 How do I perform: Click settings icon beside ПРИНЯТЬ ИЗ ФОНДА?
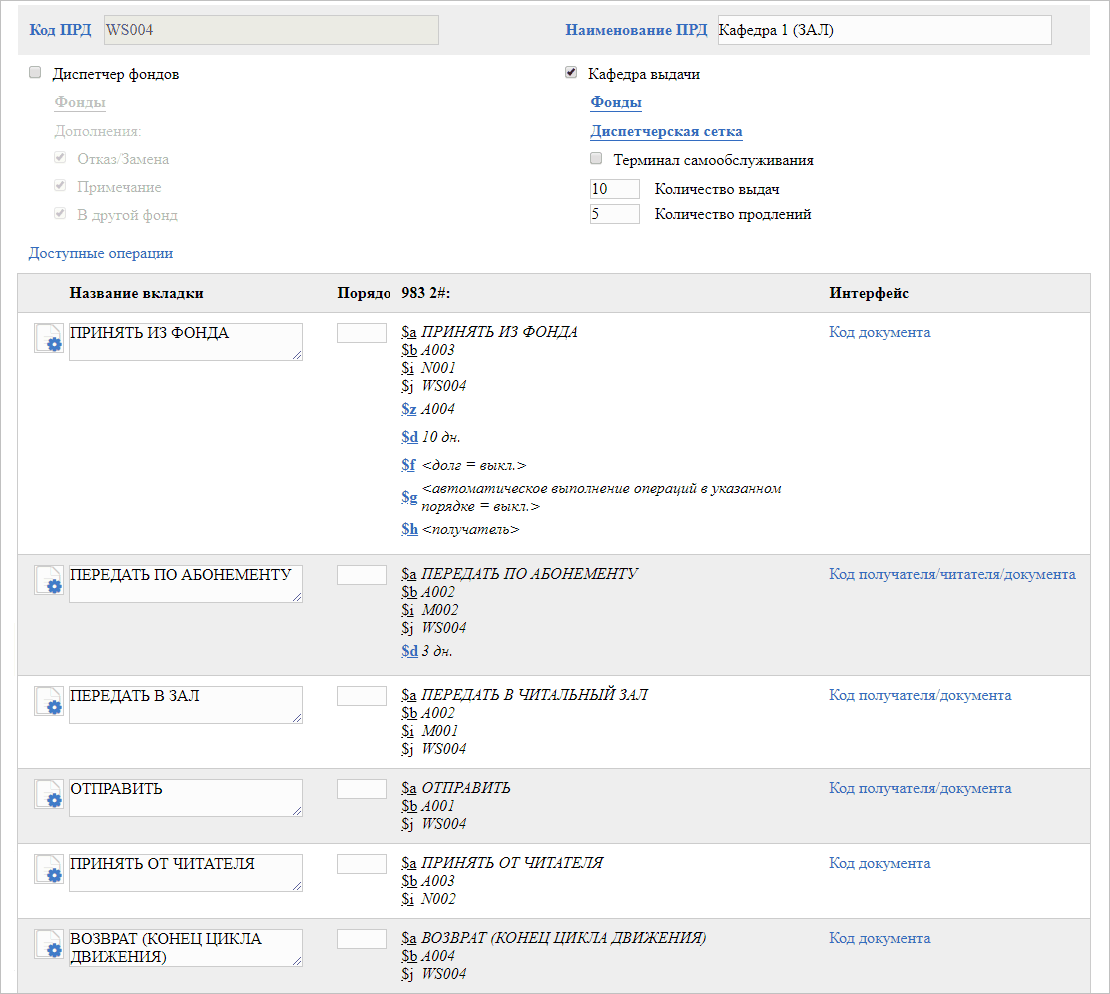pyautogui.click(x=49, y=339)
